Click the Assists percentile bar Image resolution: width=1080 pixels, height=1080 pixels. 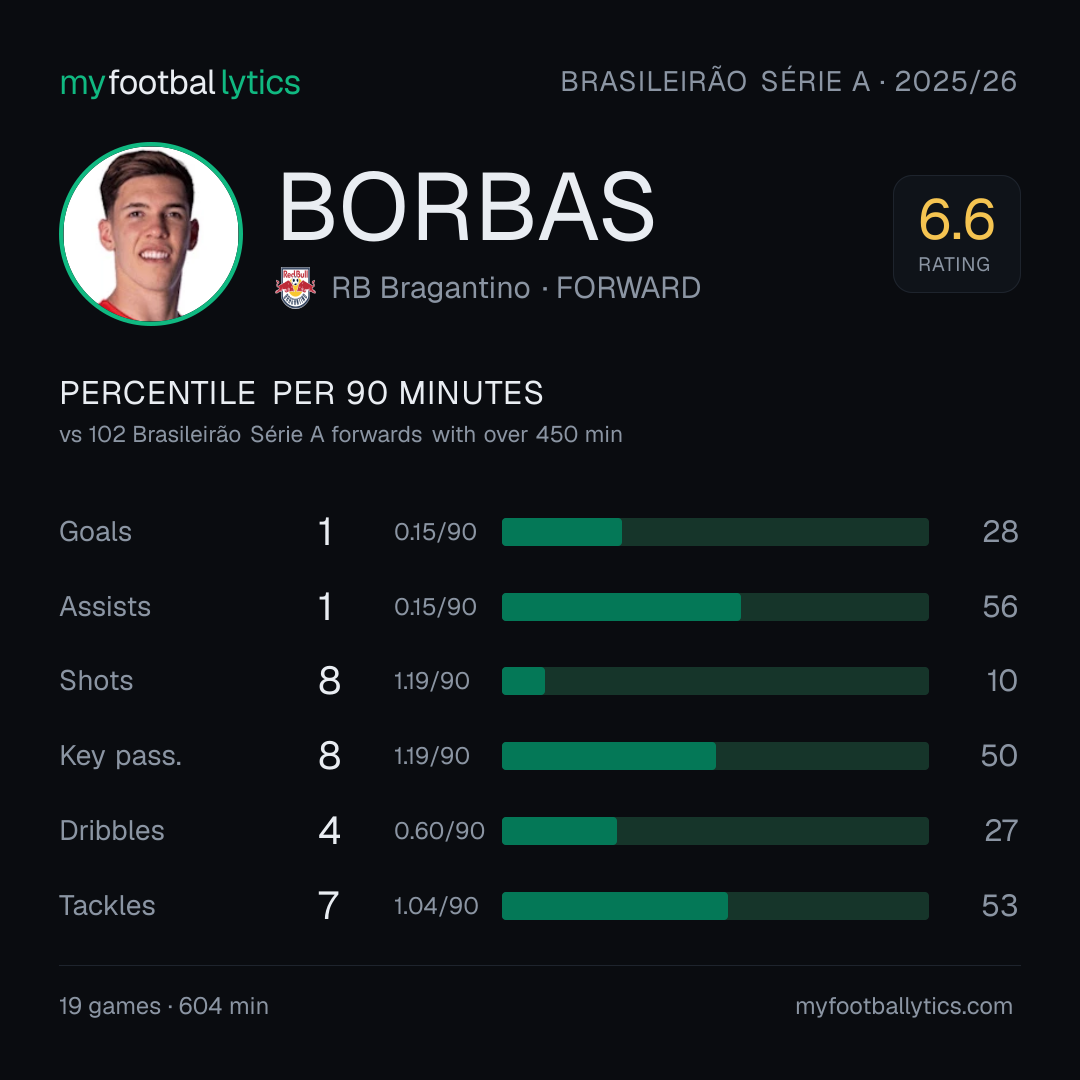[x=715, y=607]
